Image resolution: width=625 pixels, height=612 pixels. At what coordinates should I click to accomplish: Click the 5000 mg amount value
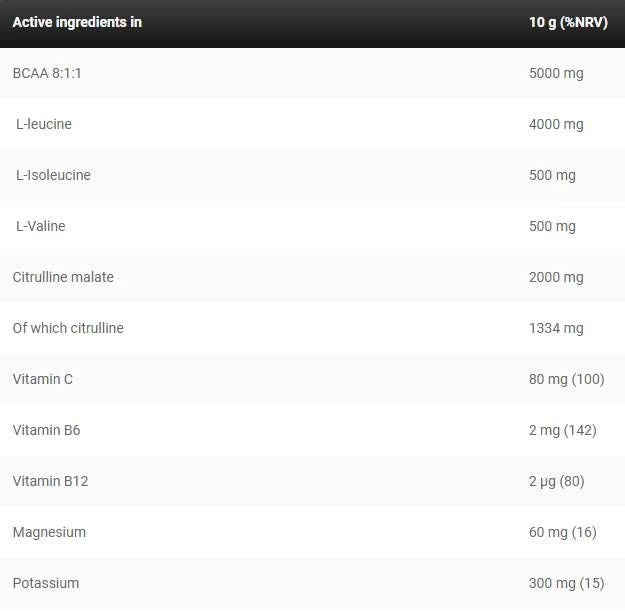(556, 73)
